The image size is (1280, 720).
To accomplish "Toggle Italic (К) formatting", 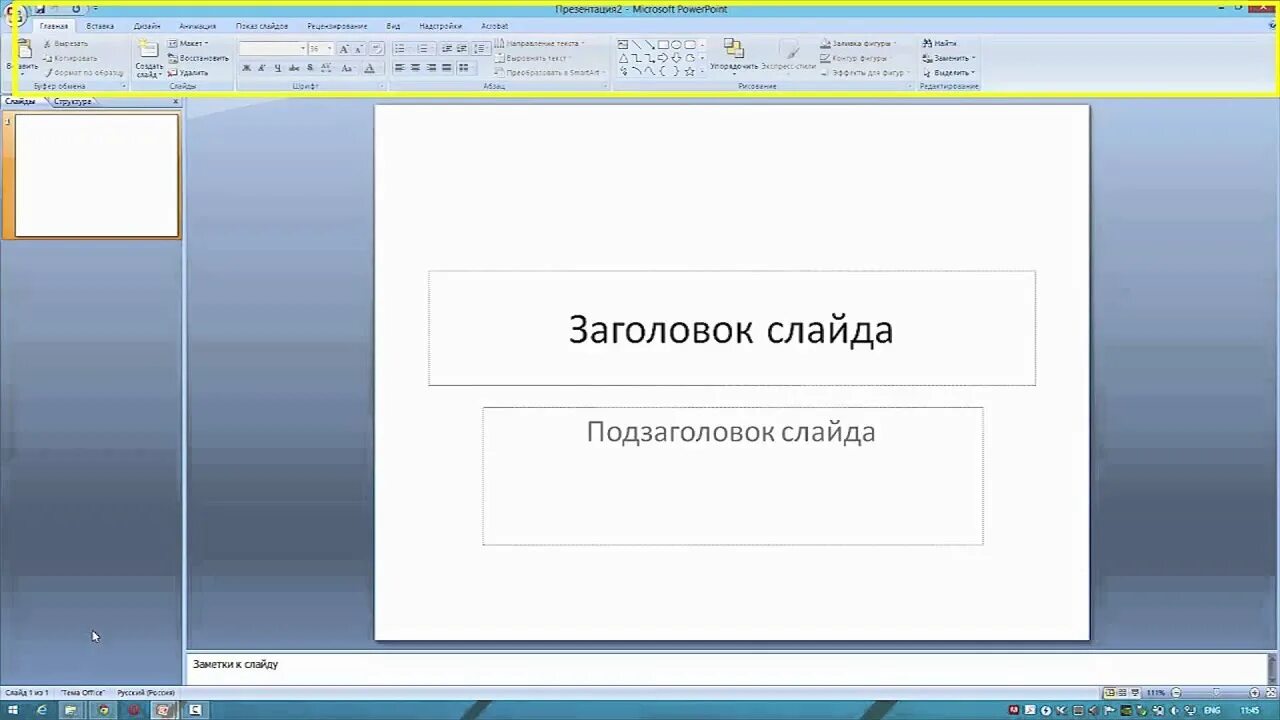I will 262,68.
